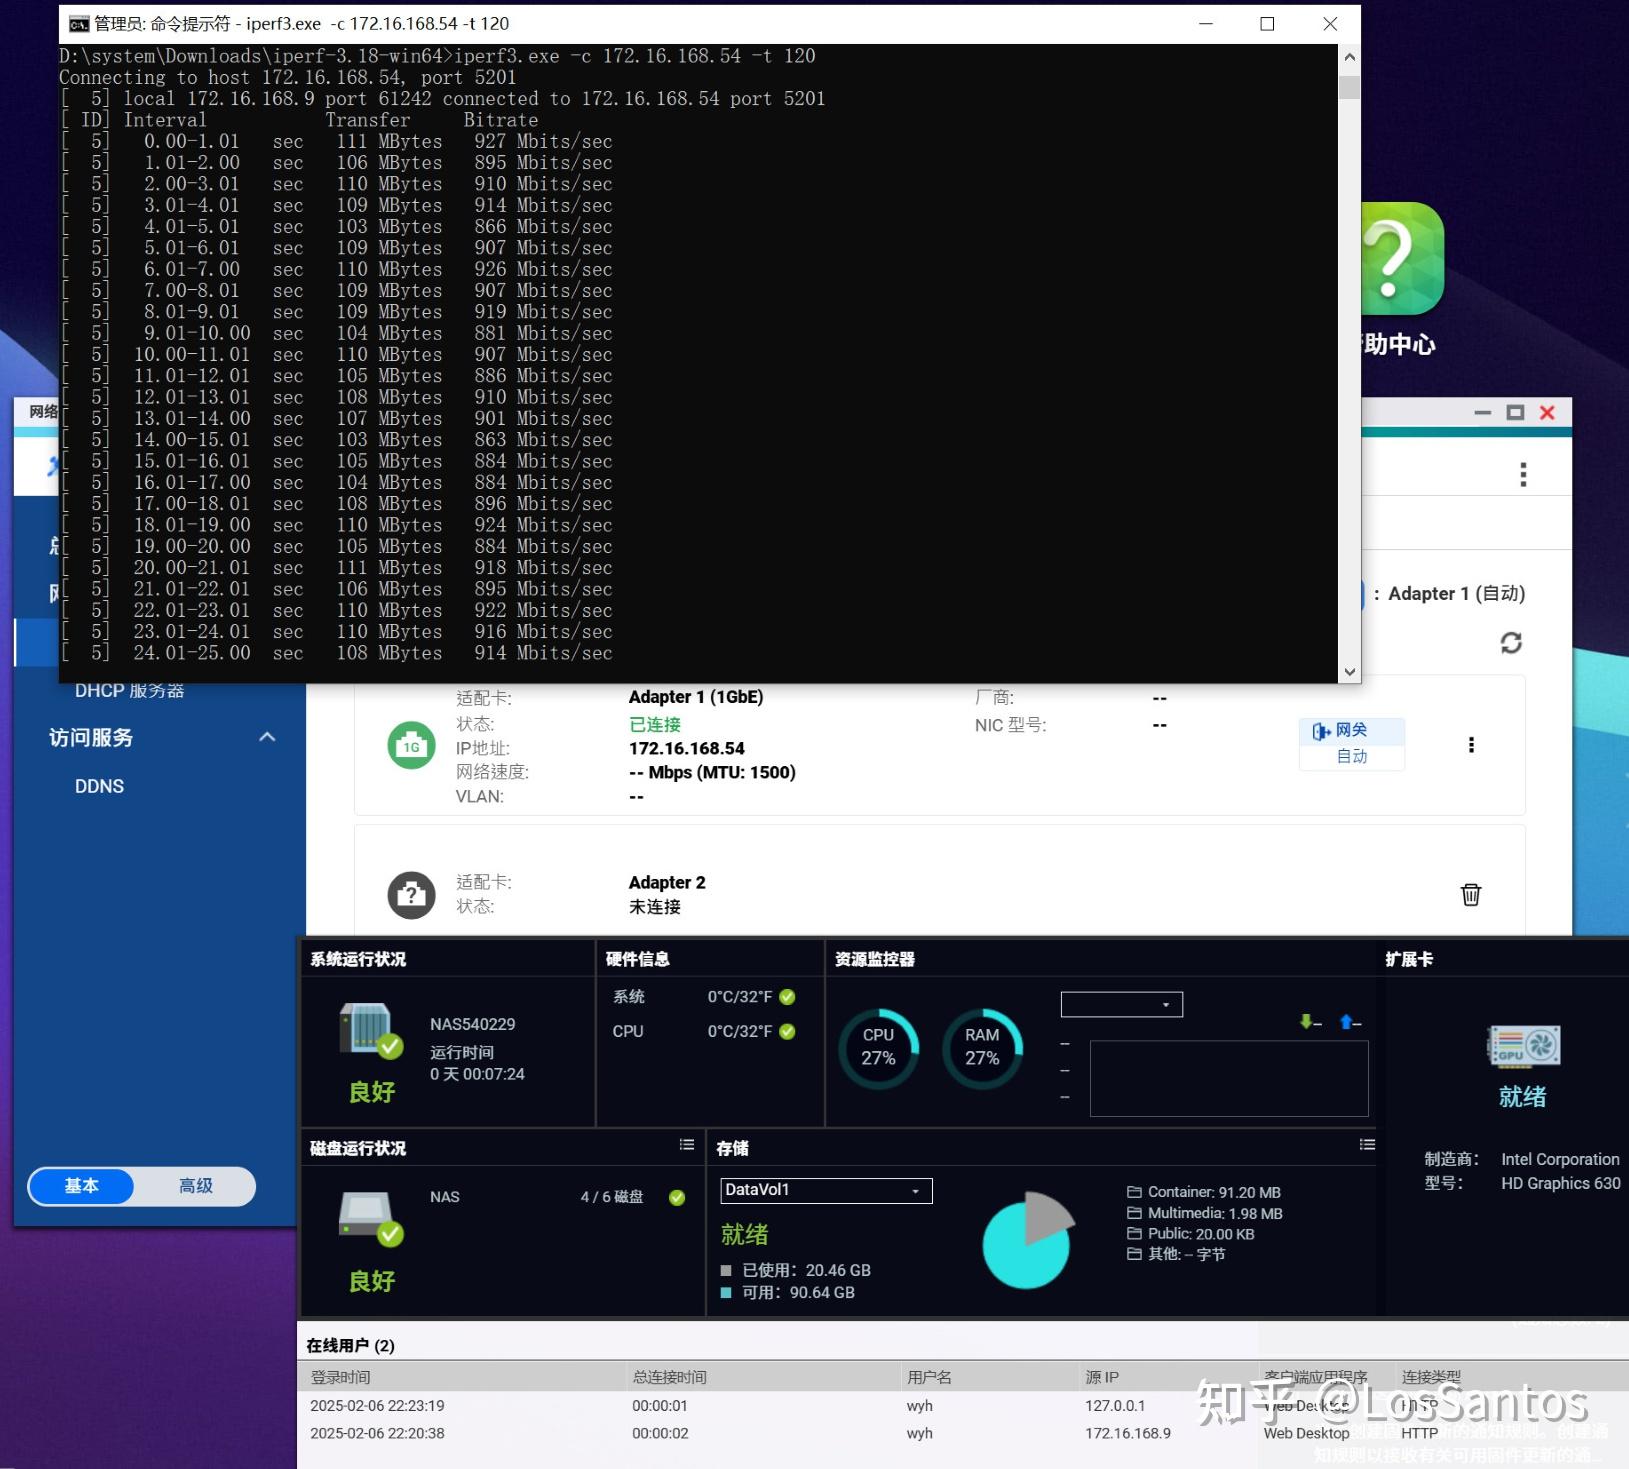Open the three-dot menu for Adapter 1 (1GbE)
1629x1469 pixels.
1471,745
